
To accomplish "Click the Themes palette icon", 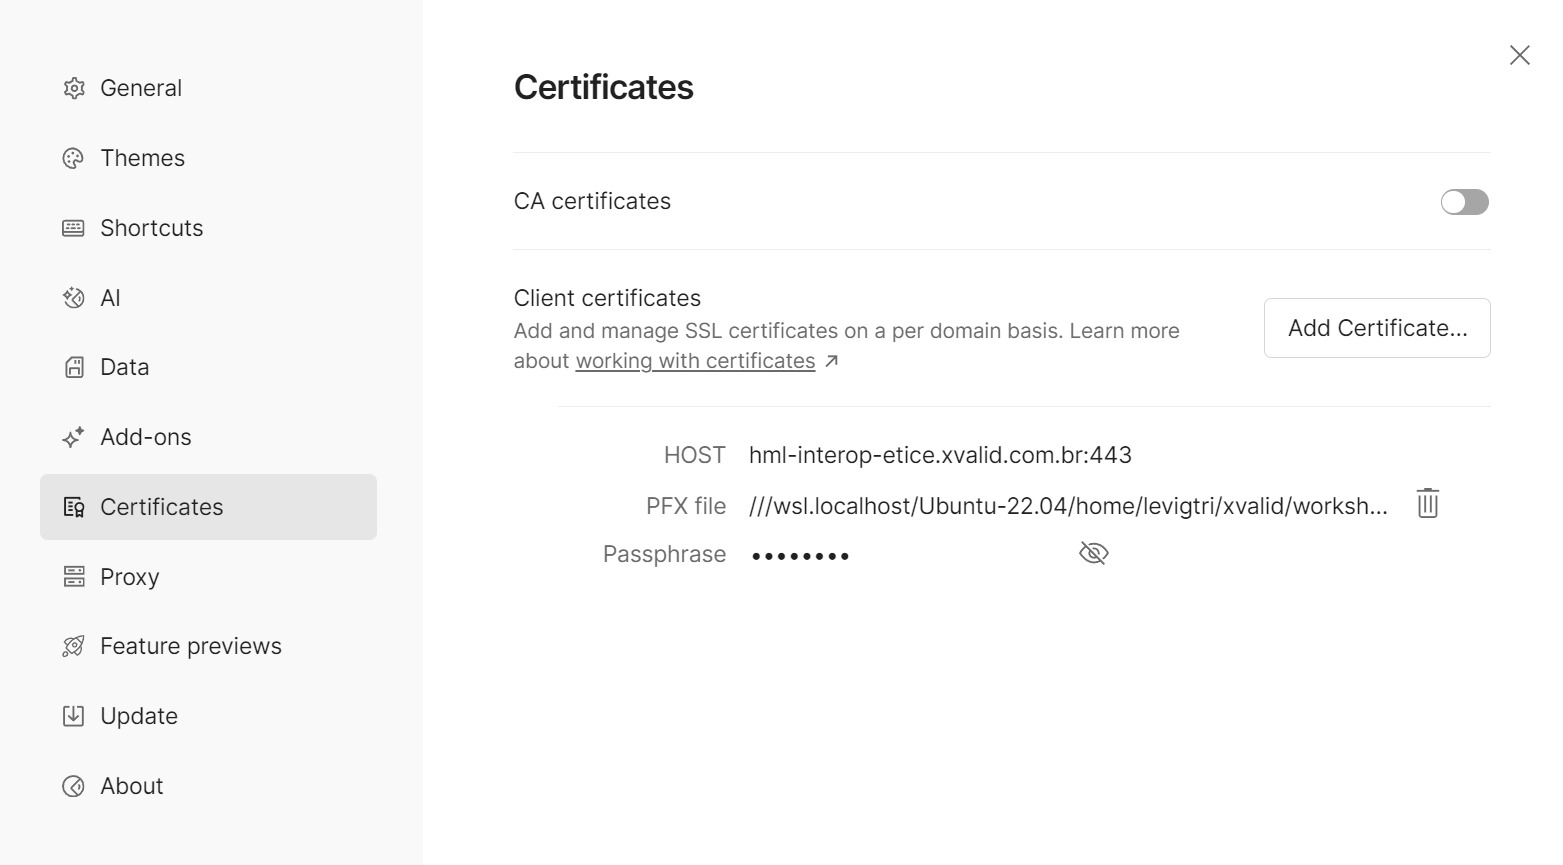I will (74, 158).
